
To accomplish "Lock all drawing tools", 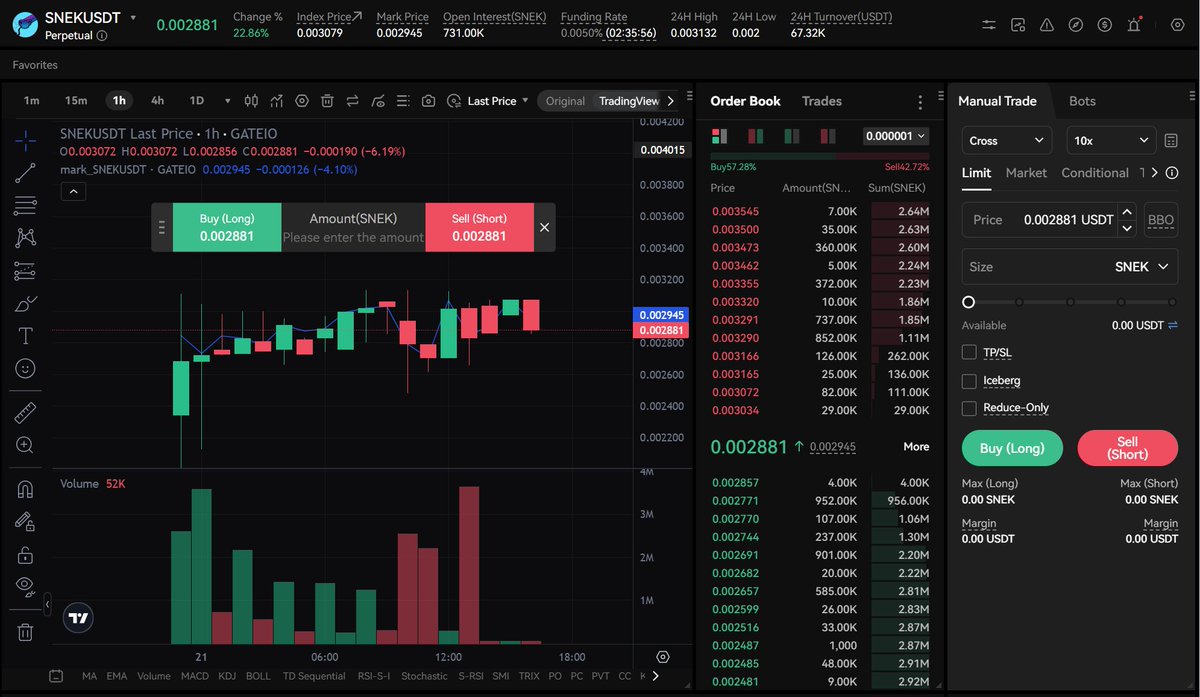I will click(25, 553).
